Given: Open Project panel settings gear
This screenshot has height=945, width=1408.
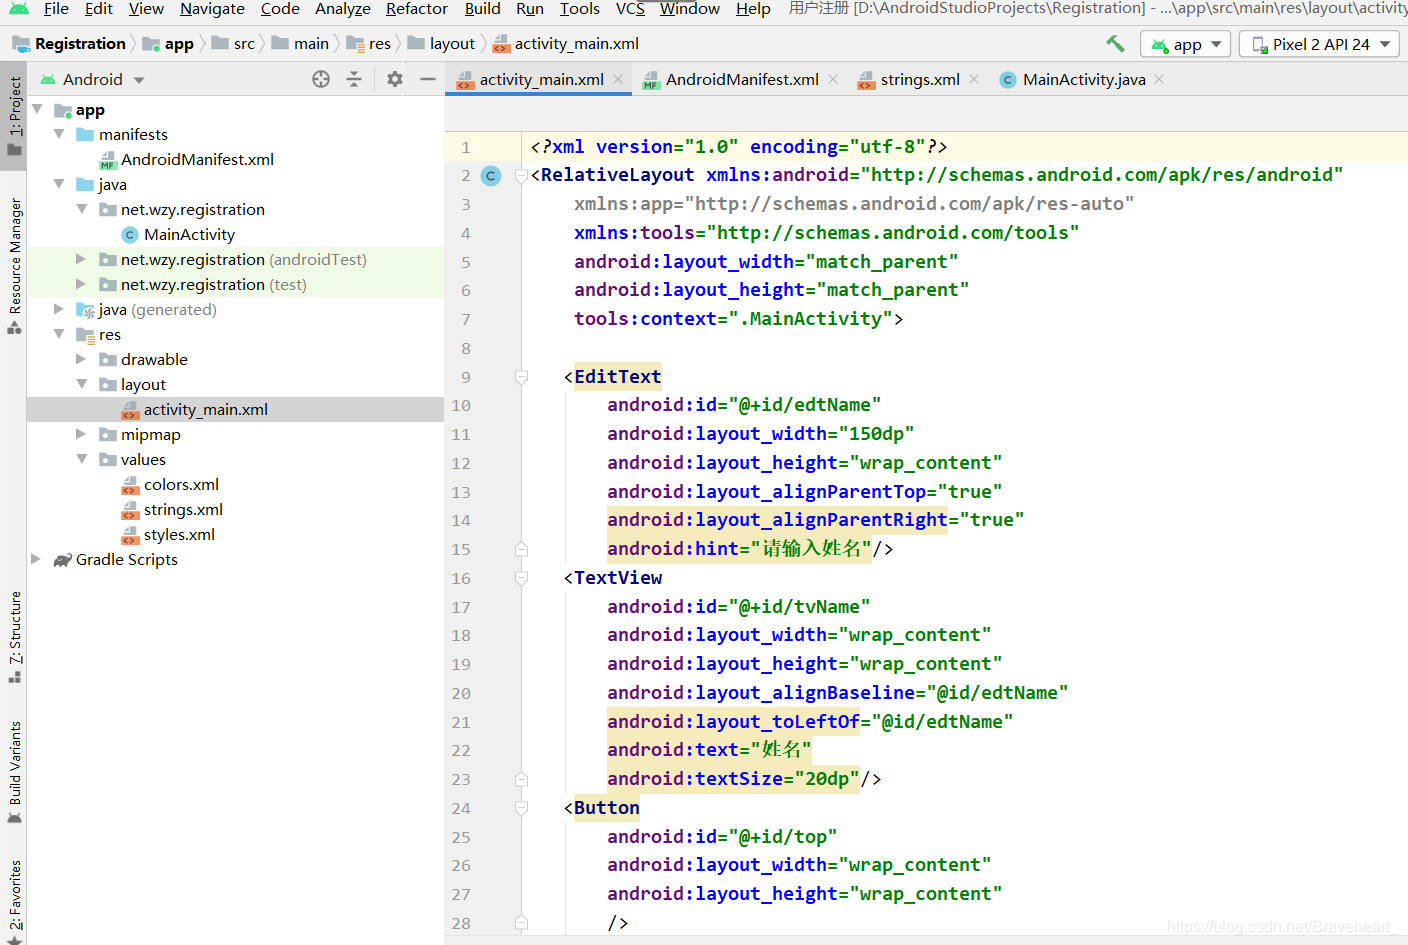Looking at the screenshot, I should click(x=395, y=79).
